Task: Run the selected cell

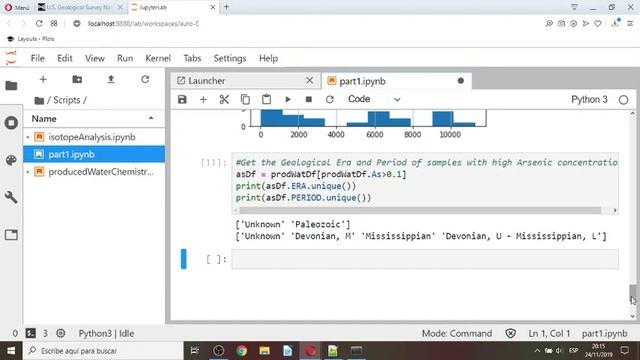Action: point(288,99)
